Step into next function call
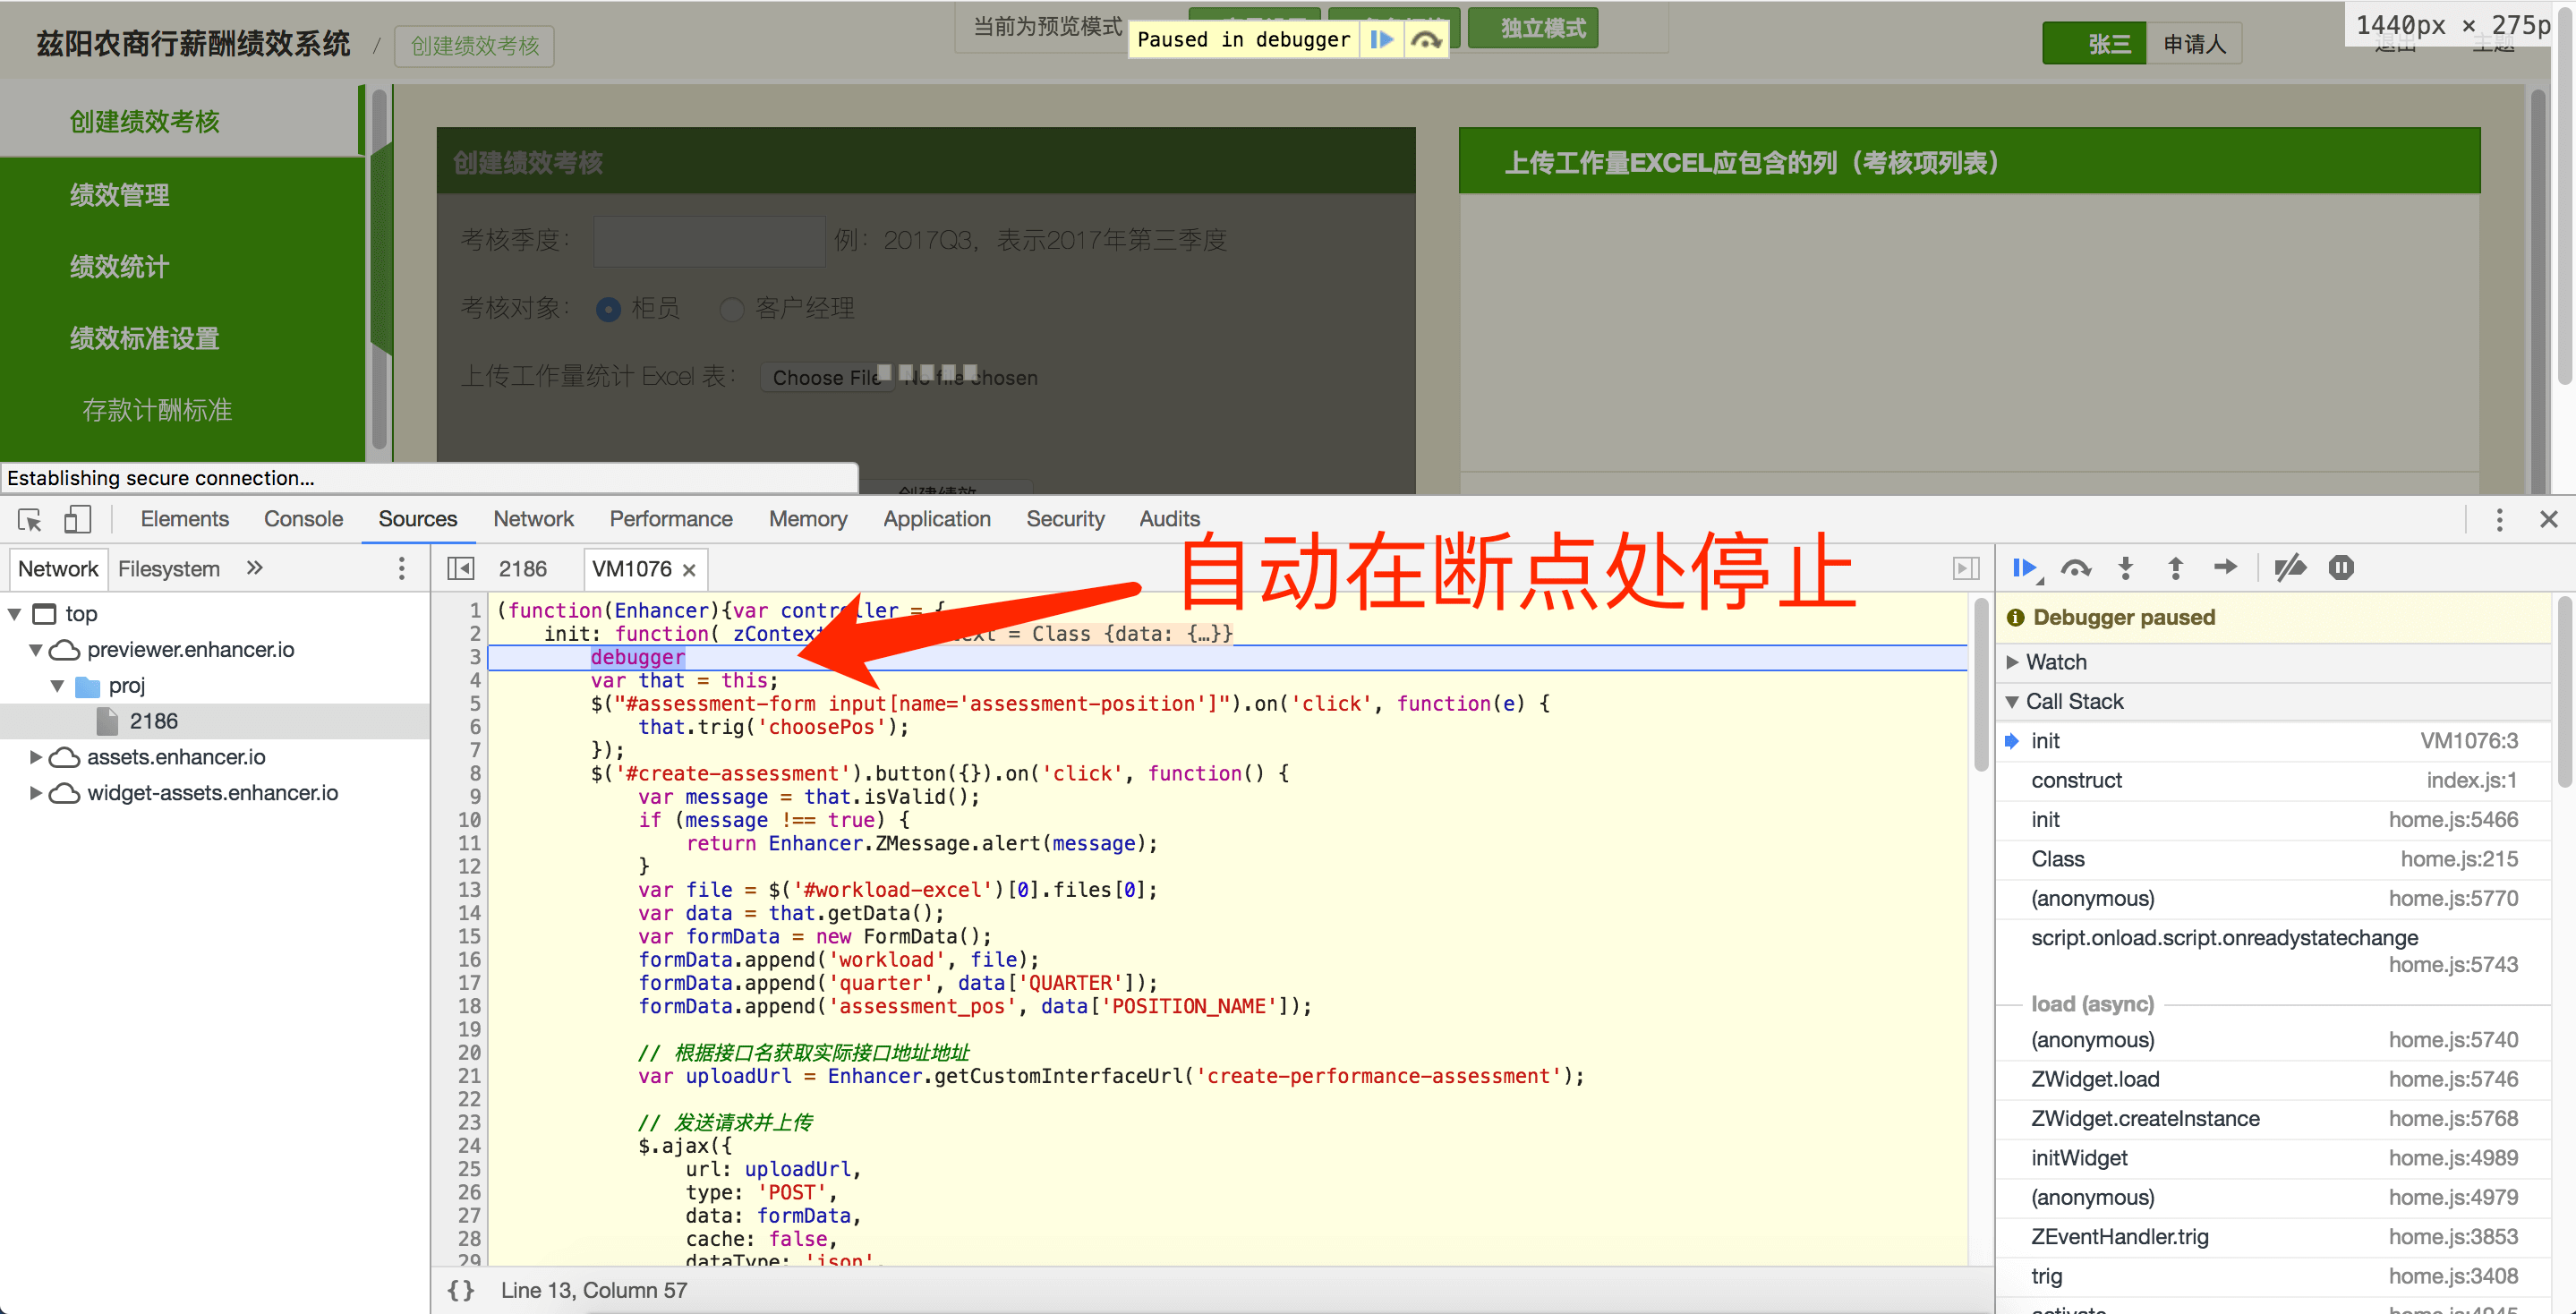This screenshot has height=1314, width=2576. [x=2126, y=568]
